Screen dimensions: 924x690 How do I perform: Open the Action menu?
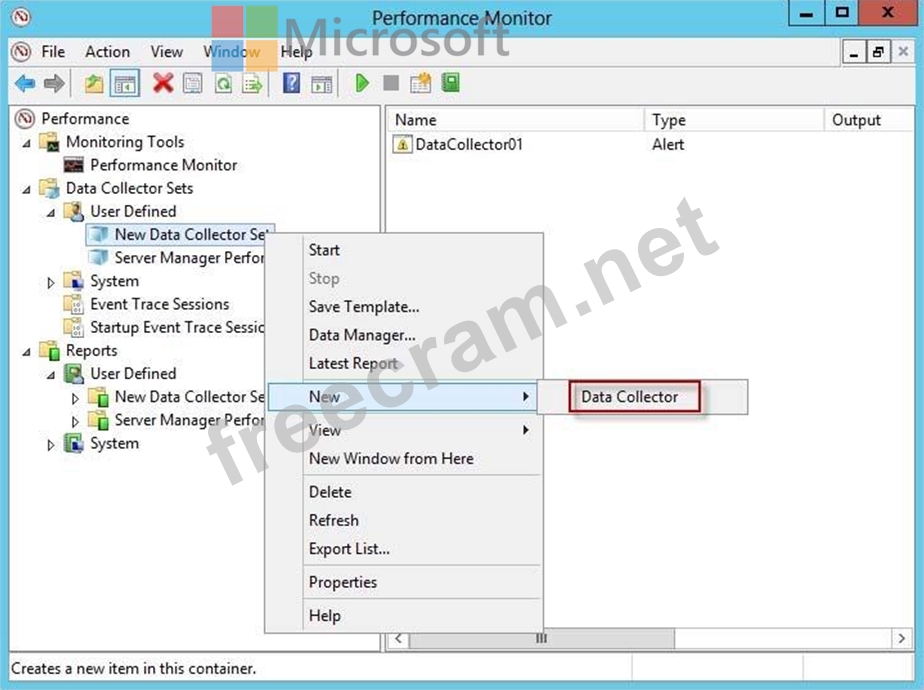coord(107,52)
